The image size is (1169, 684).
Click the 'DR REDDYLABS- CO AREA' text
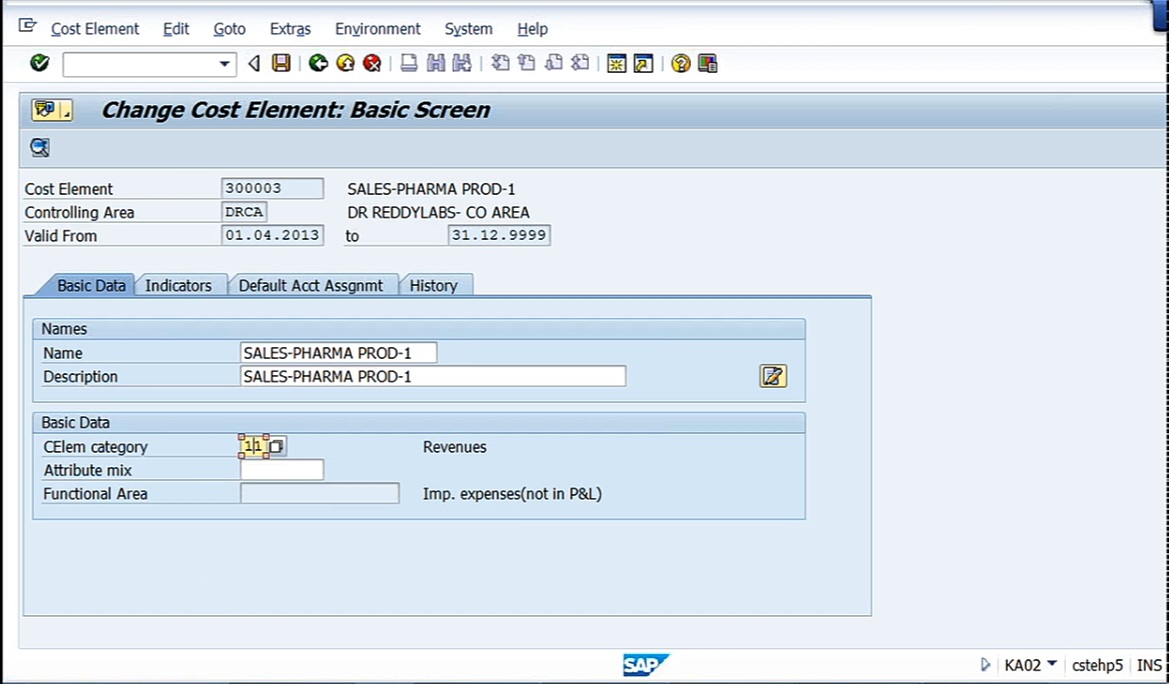(x=438, y=213)
